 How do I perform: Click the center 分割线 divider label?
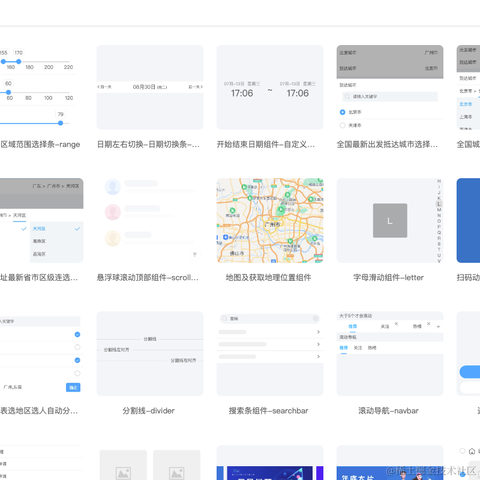coord(150,339)
